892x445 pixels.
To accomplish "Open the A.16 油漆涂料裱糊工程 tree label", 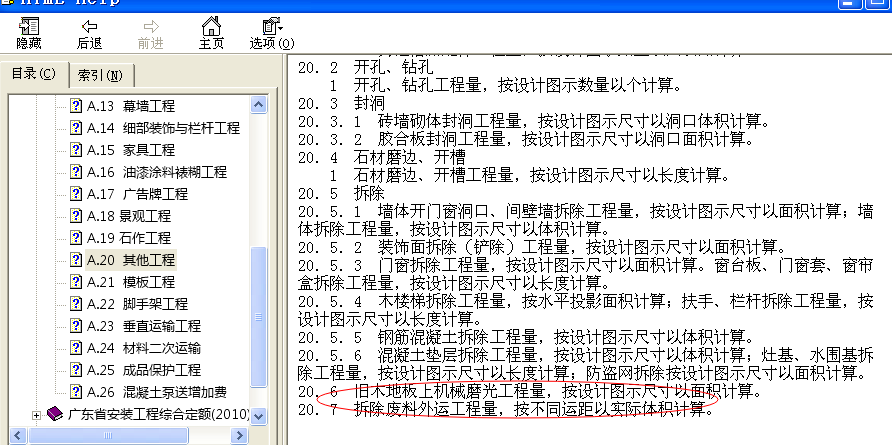I will (x=156, y=172).
